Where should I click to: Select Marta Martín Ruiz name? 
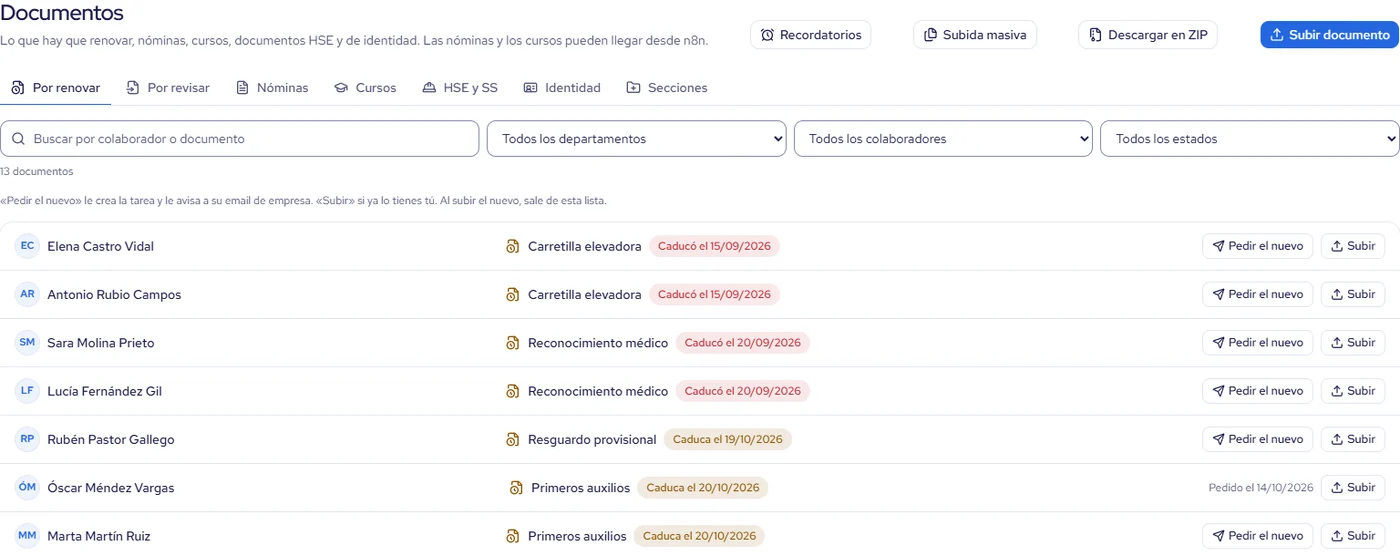coord(99,536)
